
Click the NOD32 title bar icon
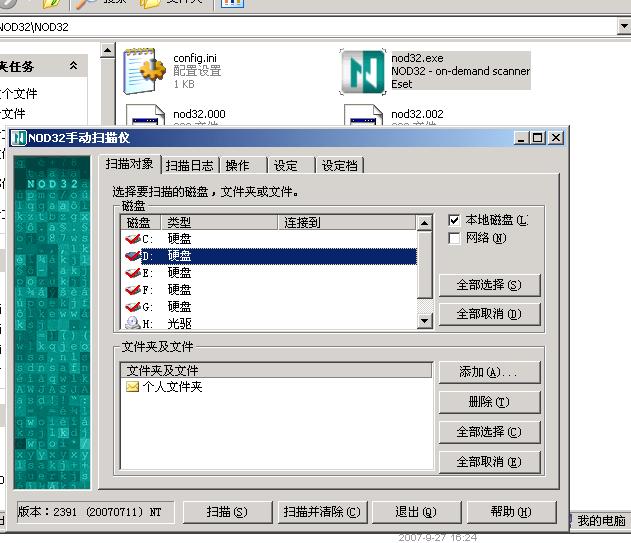pyautogui.click(x=19, y=138)
